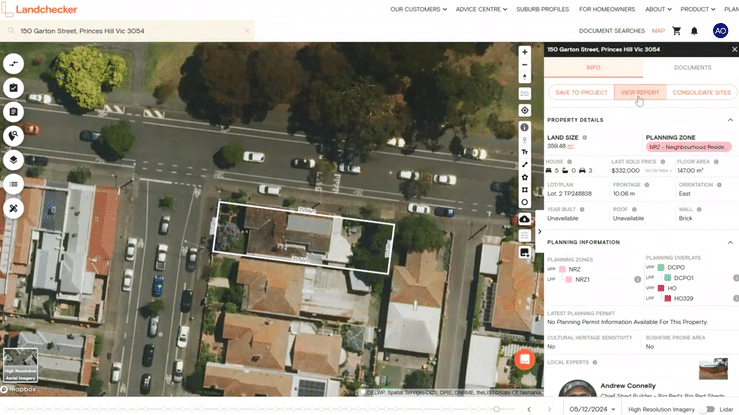Click the NRZ Neighbourhood Residential zone badge
The image size is (739, 415).
pyautogui.click(x=689, y=147)
